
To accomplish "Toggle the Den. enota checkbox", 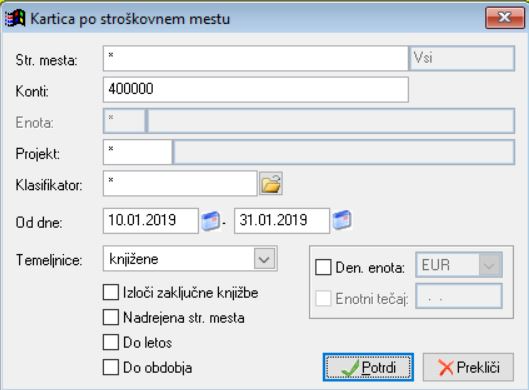I will [x=323, y=268].
